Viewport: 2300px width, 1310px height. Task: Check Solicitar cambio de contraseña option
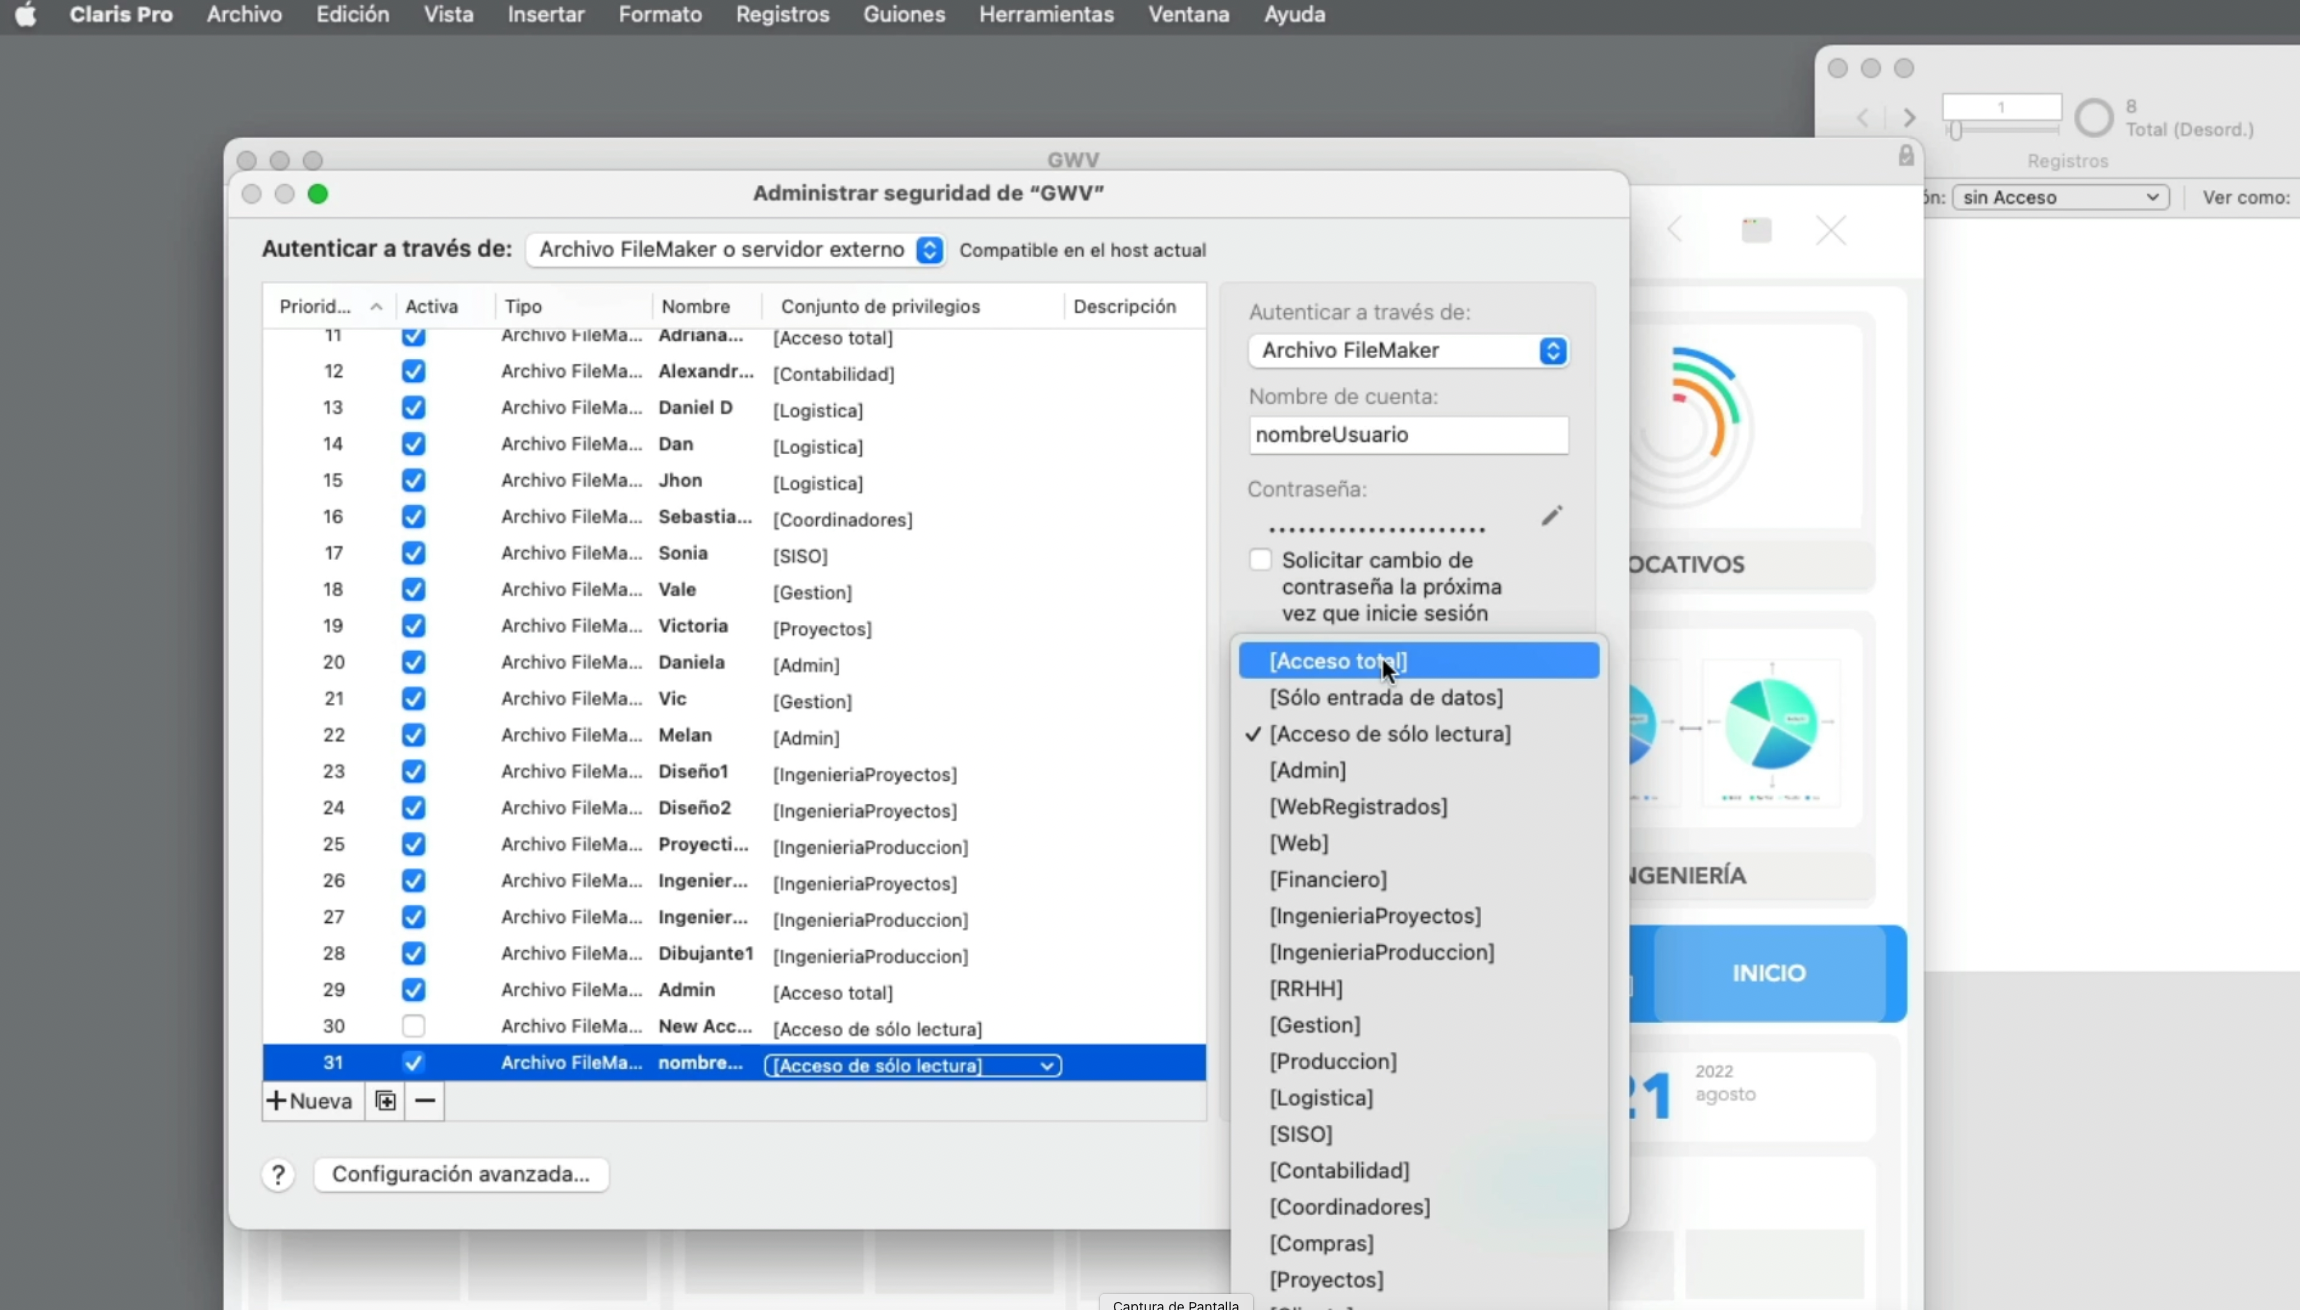1259,559
